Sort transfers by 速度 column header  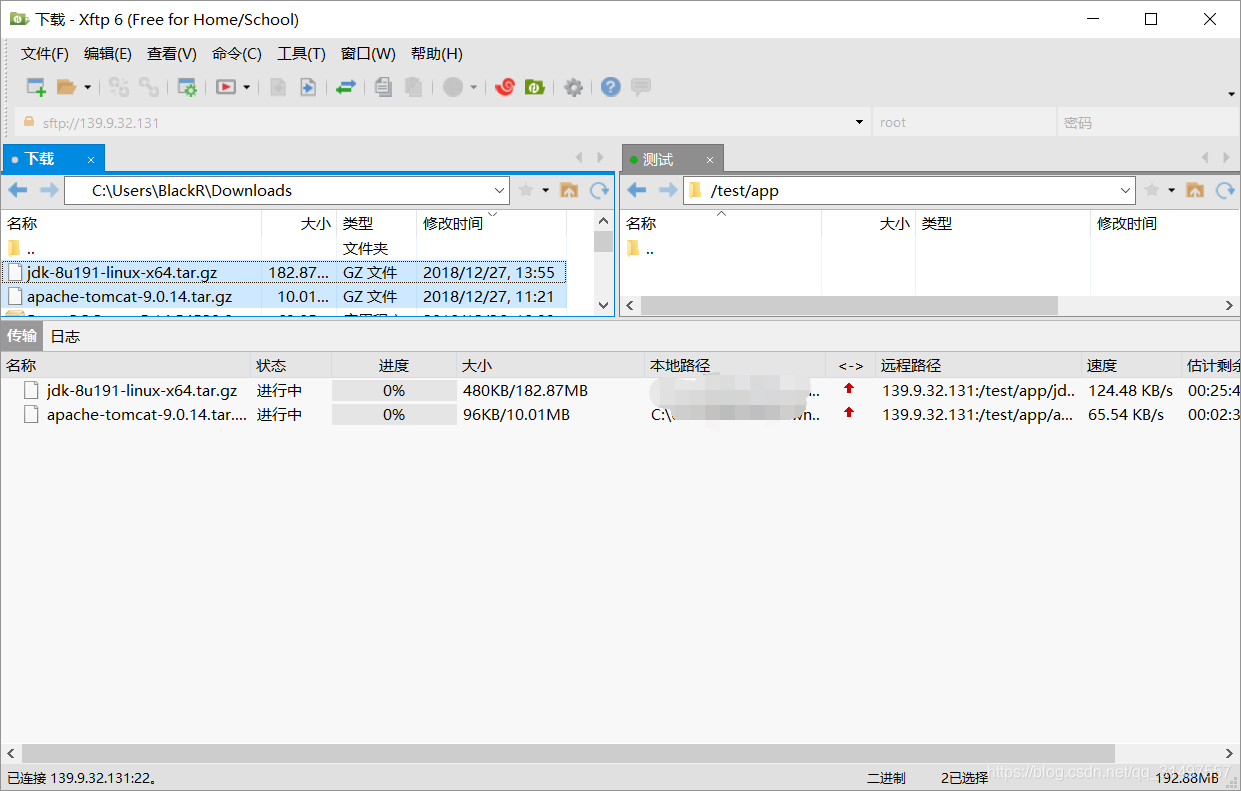[x=1130, y=365]
